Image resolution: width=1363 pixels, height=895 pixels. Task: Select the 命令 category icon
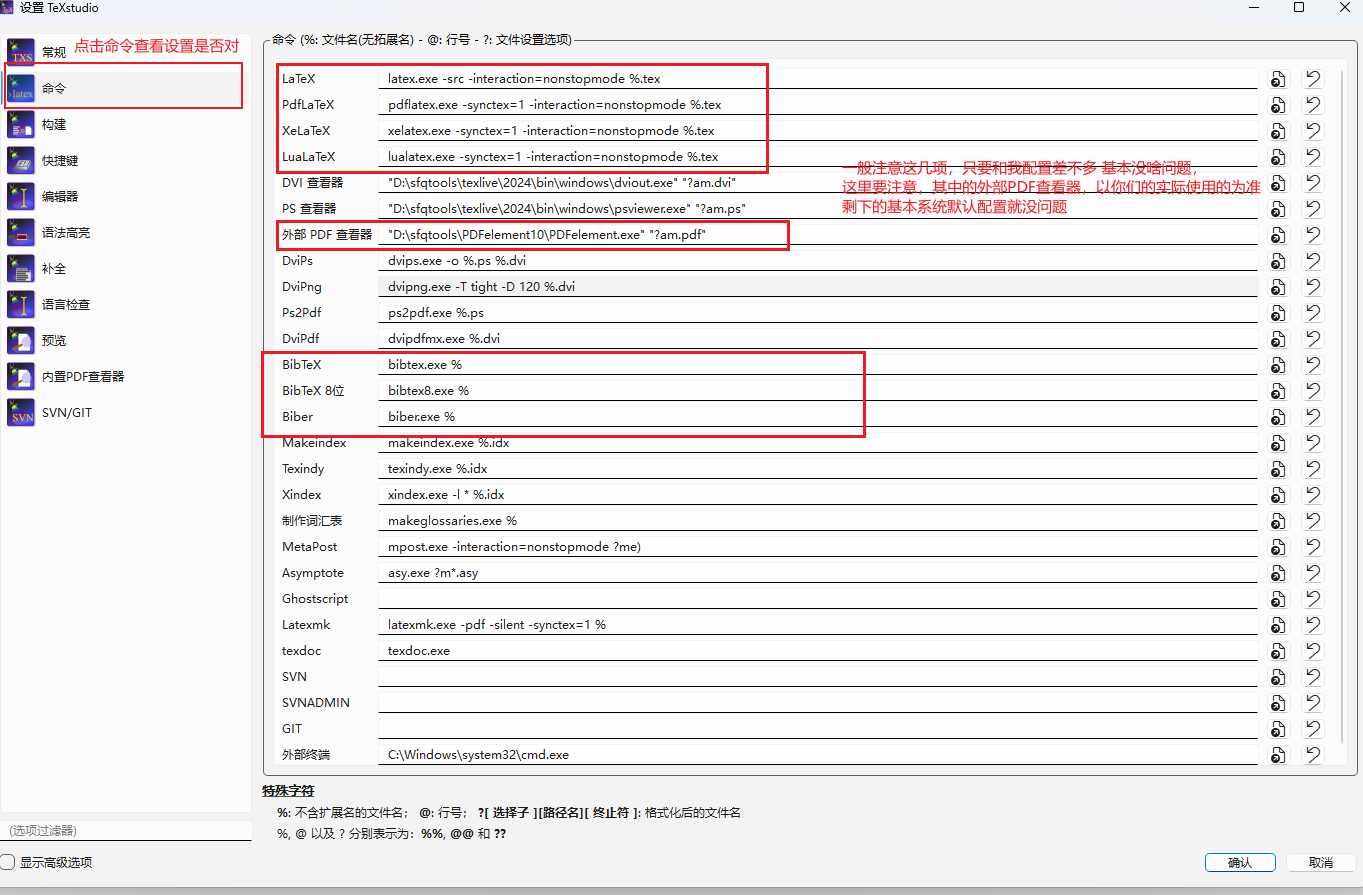point(21,88)
